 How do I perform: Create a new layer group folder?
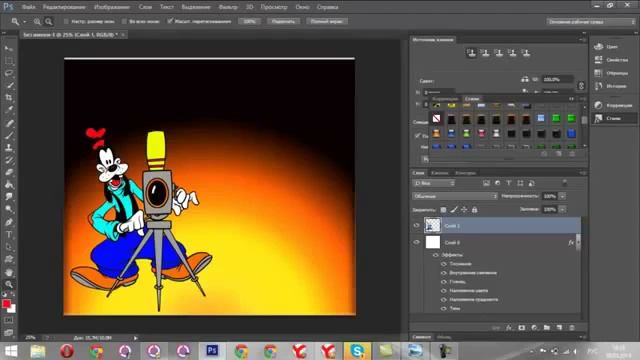pyautogui.click(x=547, y=328)
